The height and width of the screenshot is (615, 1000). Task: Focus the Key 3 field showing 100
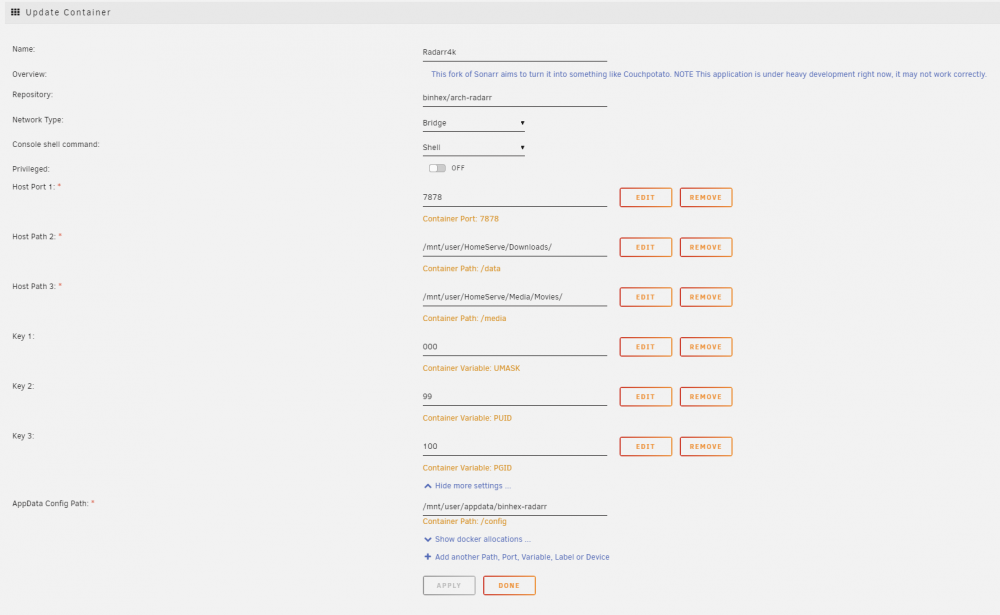coord(515,447)
